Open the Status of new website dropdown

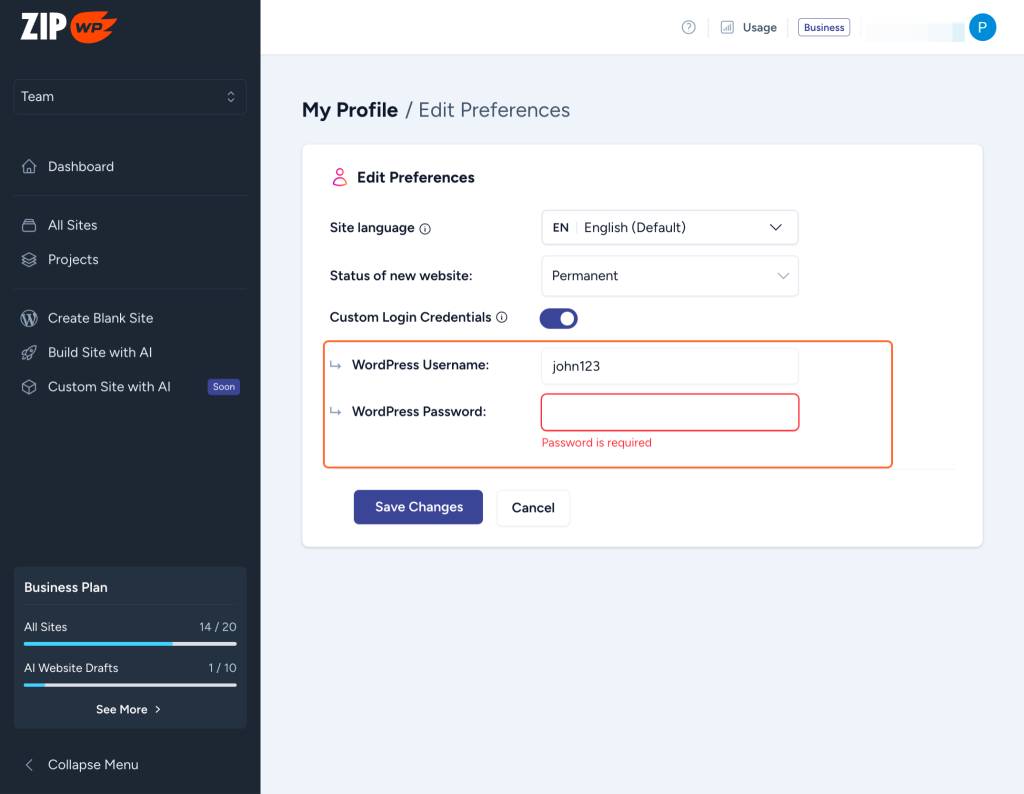pos(668,276)
